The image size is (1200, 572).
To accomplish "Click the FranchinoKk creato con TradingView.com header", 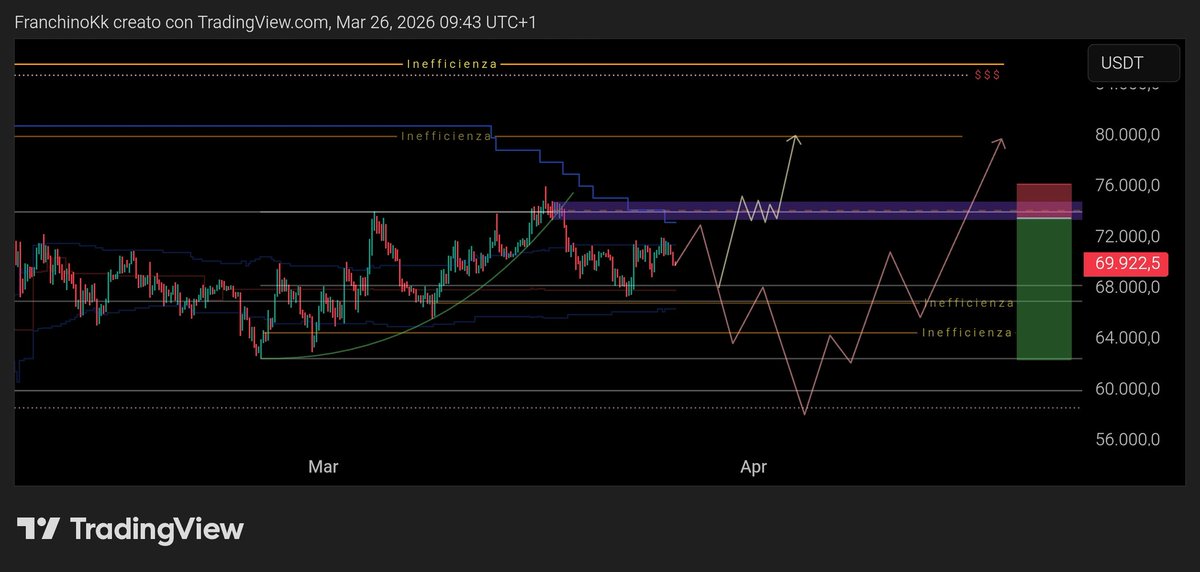I will point(275,21).
